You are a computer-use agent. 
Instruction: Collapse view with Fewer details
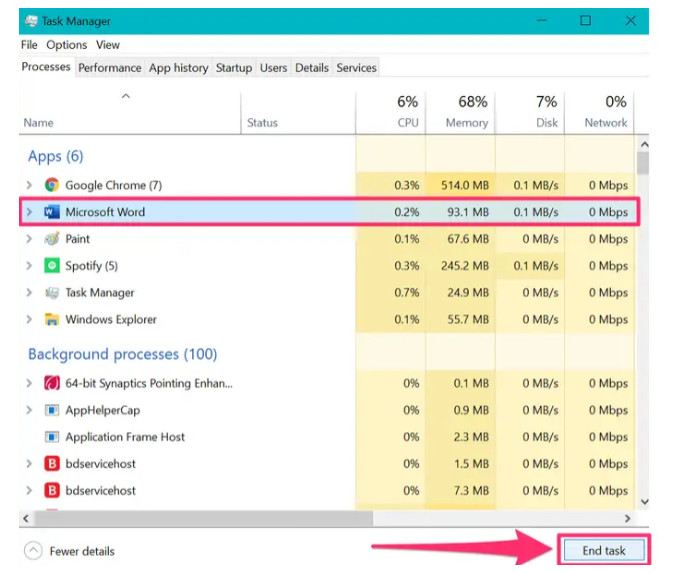click(x=69, y=551)
